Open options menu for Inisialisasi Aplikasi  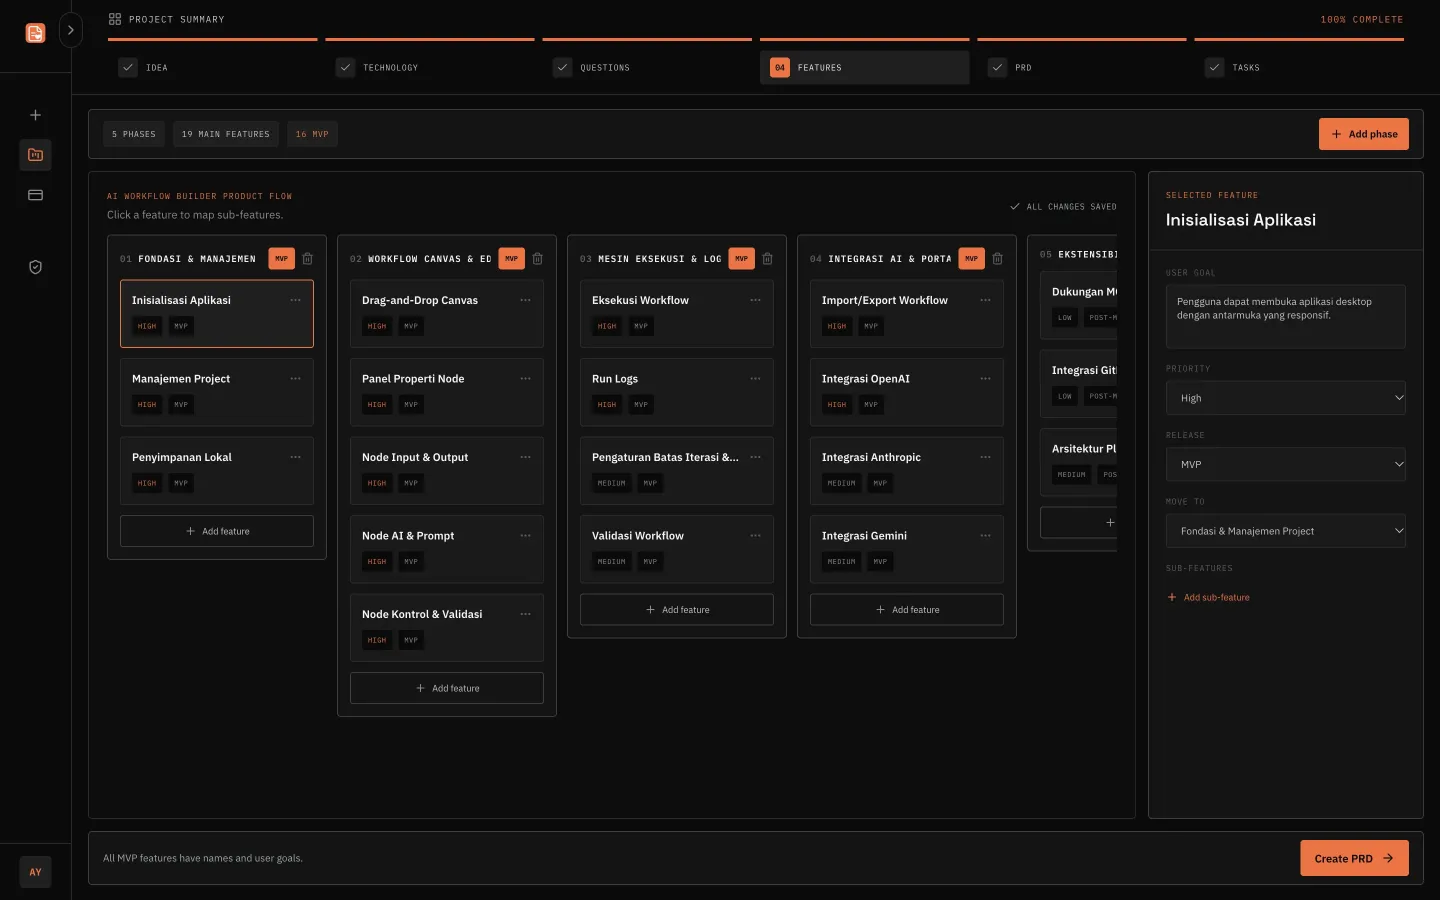point(295,300)
